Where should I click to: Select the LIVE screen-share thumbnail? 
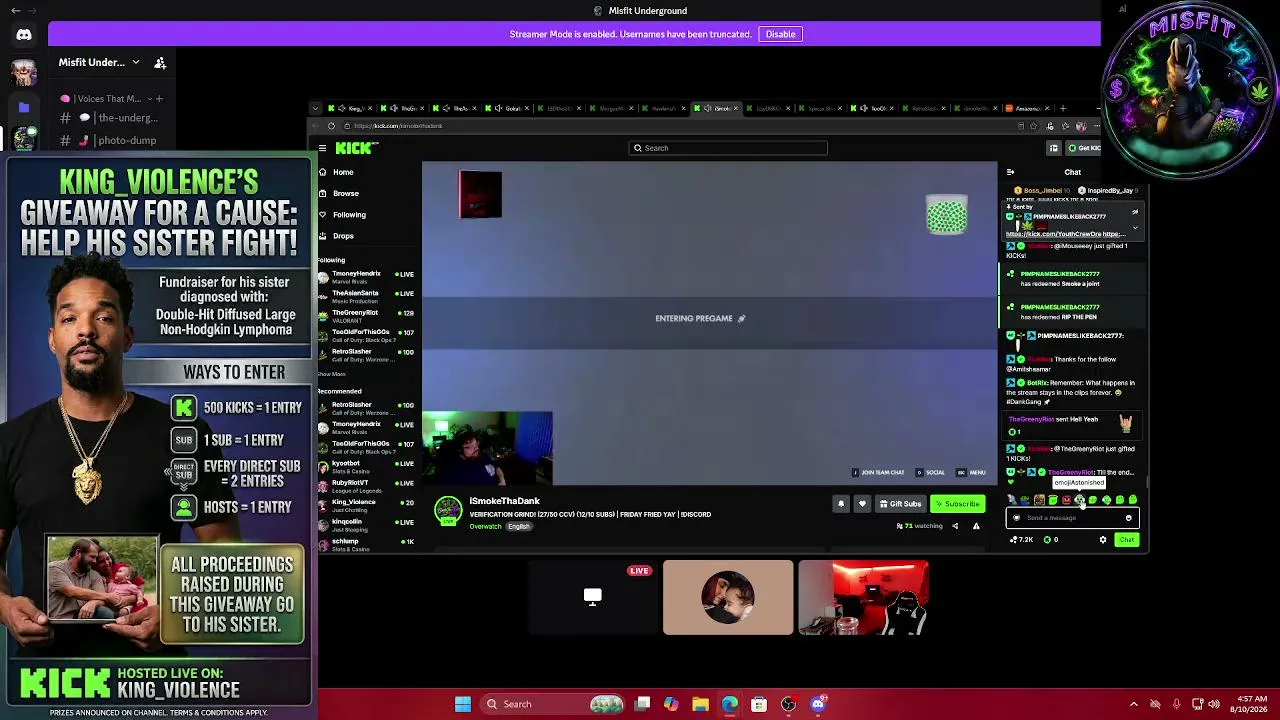[x=593, y=598]
